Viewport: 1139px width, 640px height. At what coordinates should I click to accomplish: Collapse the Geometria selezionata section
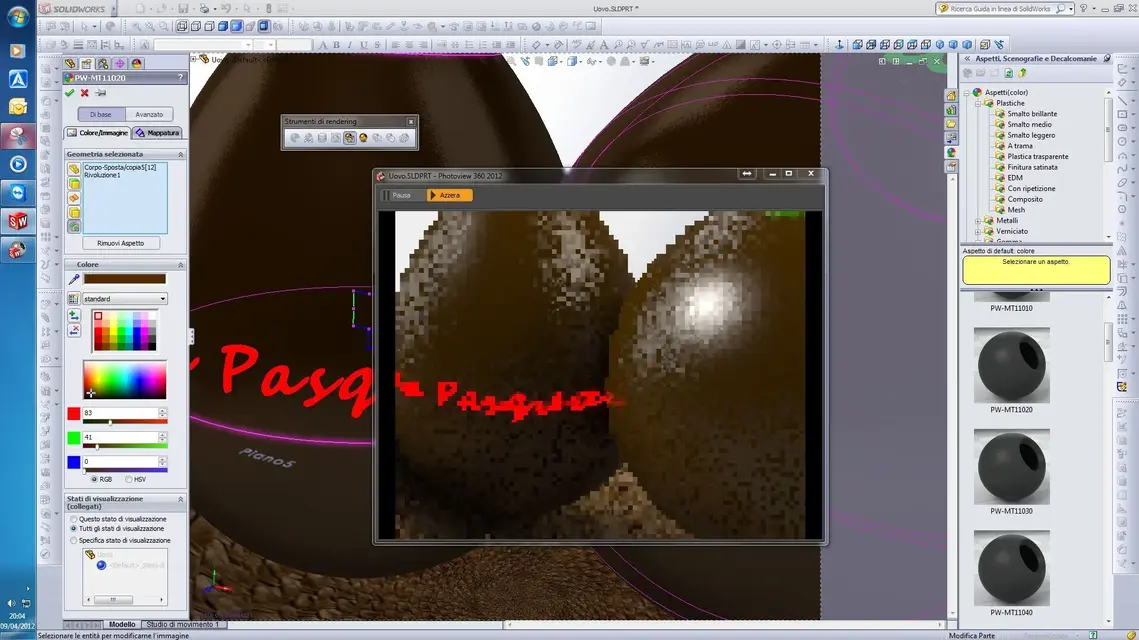(181, 155)
